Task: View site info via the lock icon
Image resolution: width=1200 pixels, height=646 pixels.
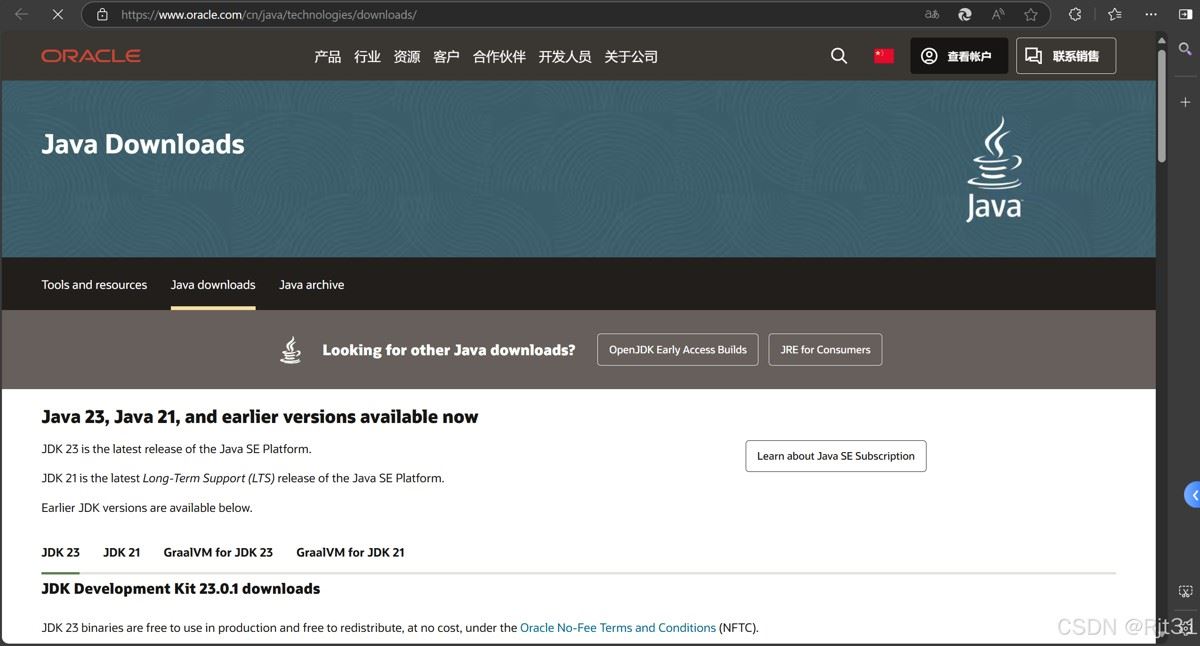Action: [102, 15]
